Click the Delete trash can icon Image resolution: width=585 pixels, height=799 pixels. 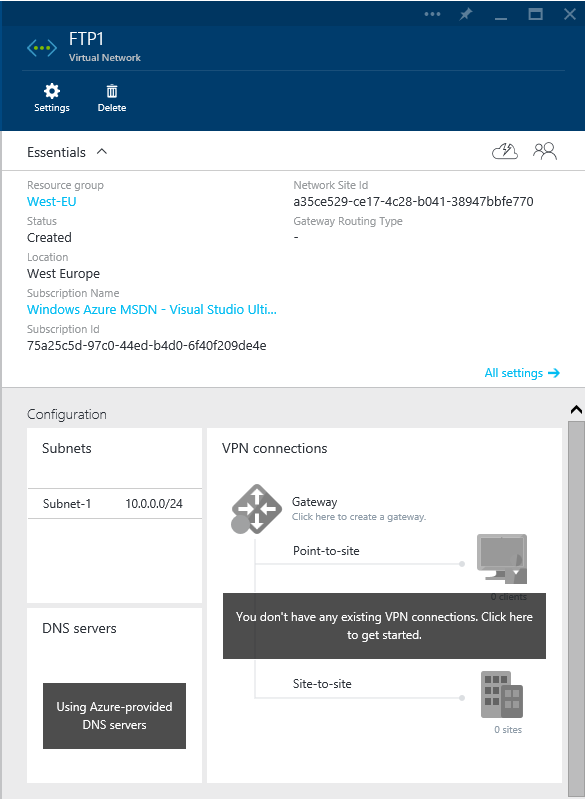112,92
